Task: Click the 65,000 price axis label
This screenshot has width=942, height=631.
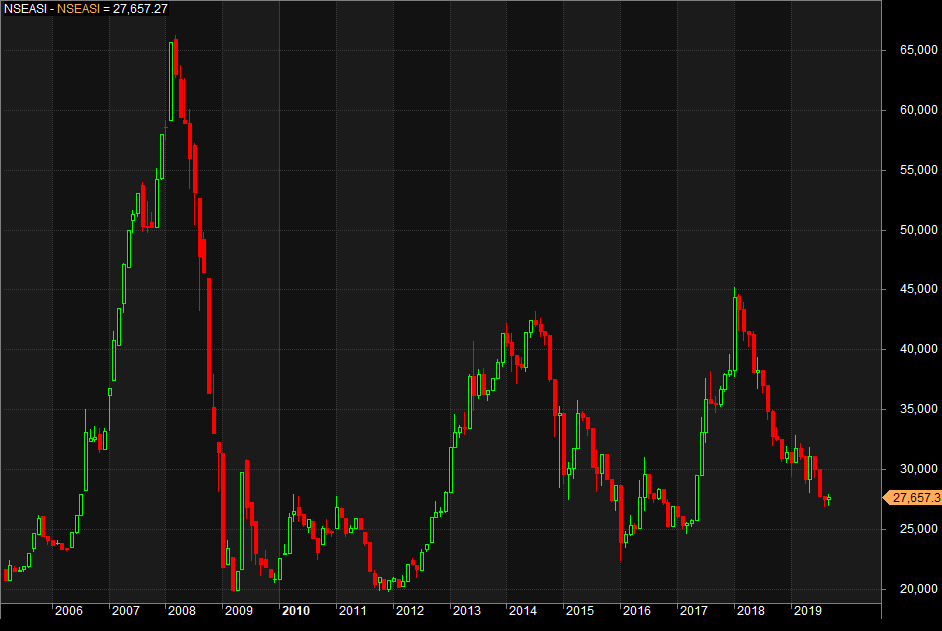Action: tap(918, 50)
